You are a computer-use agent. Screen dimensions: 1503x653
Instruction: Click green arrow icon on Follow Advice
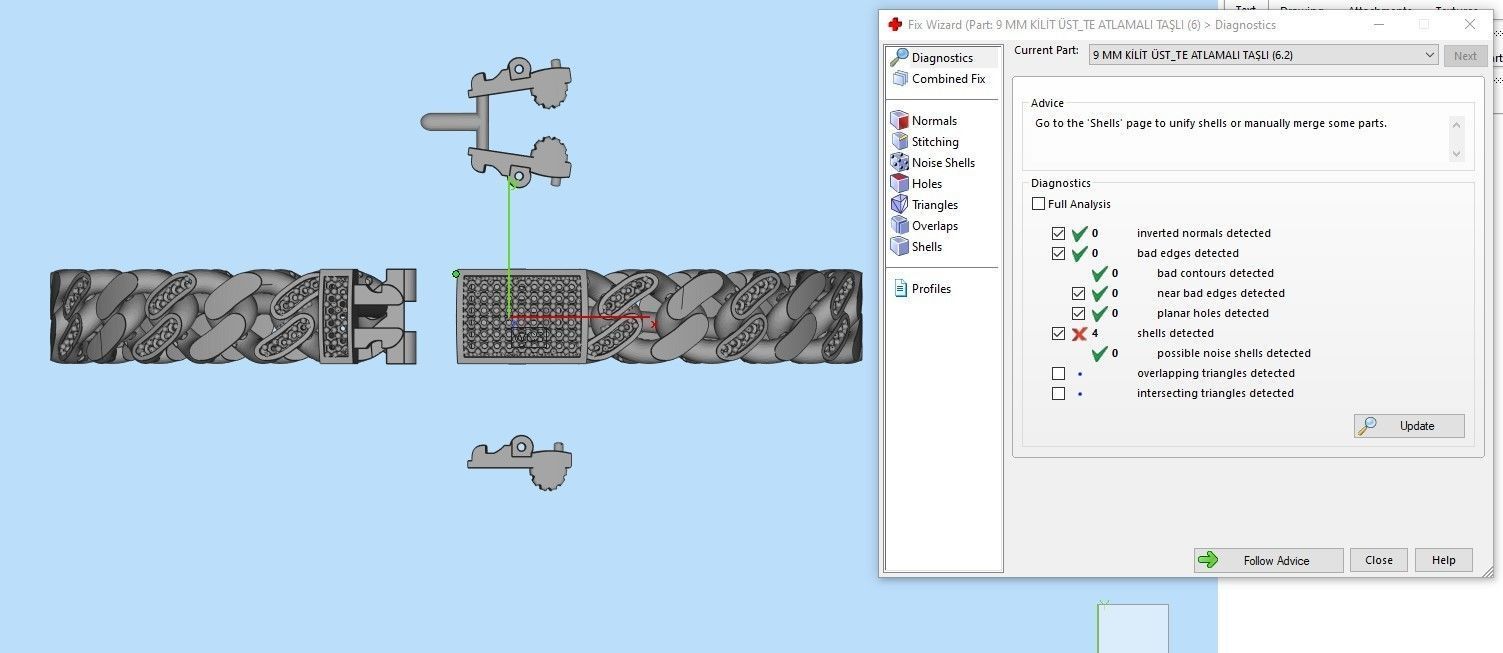(1208, 561)
